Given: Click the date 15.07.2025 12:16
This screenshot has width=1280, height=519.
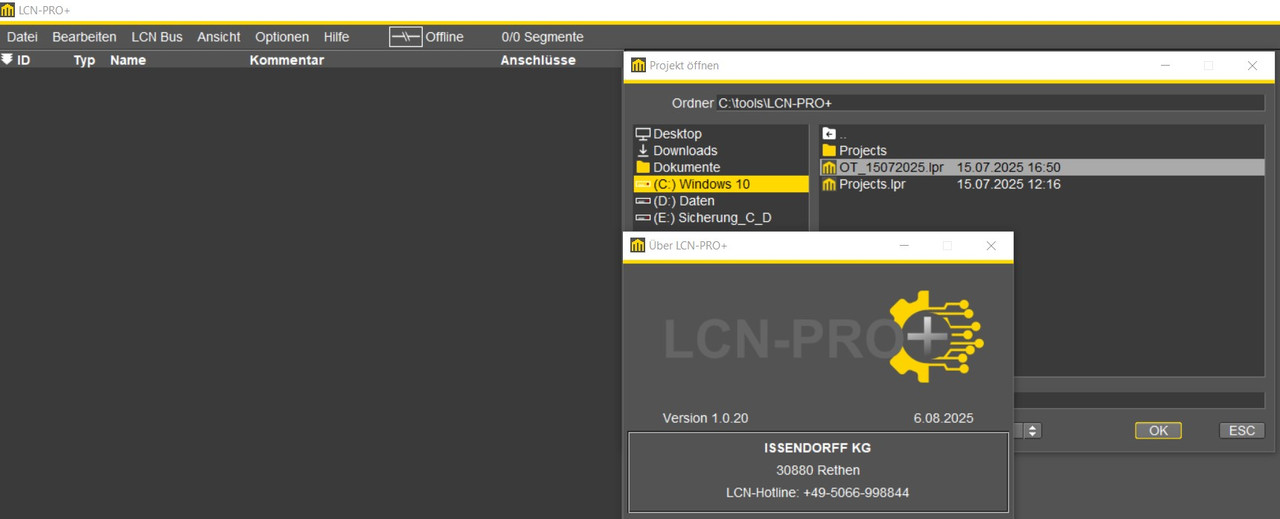Looking at the screenshot, I should [1008, 184].
